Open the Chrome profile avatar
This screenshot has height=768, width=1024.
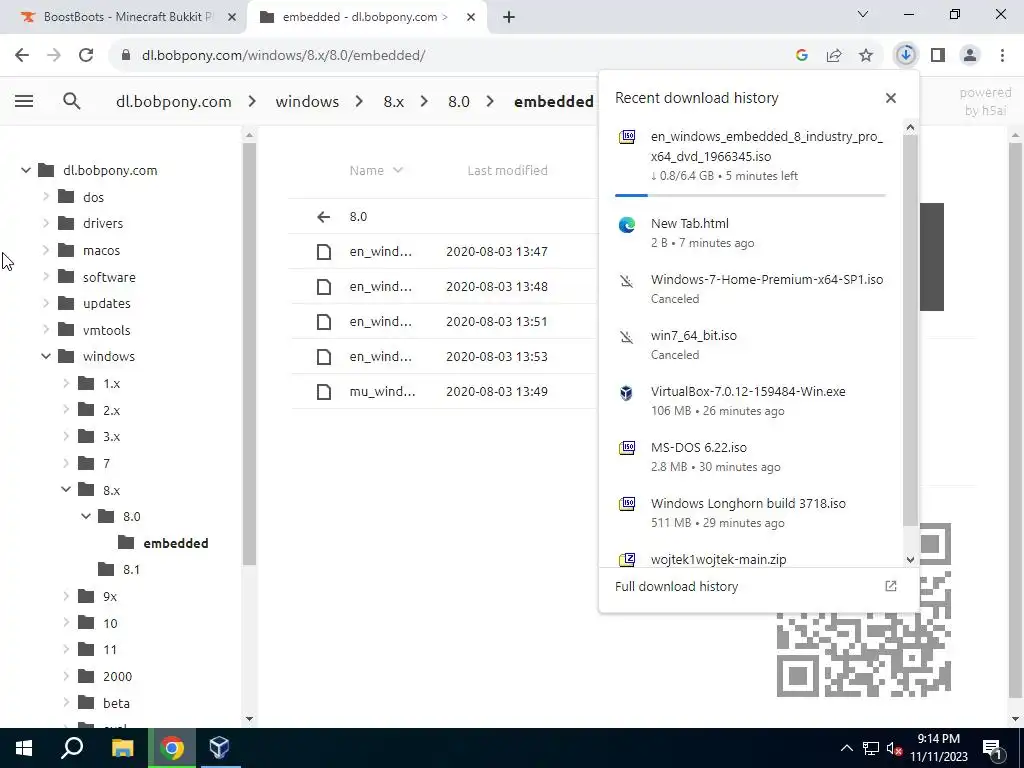coord(970,56)
